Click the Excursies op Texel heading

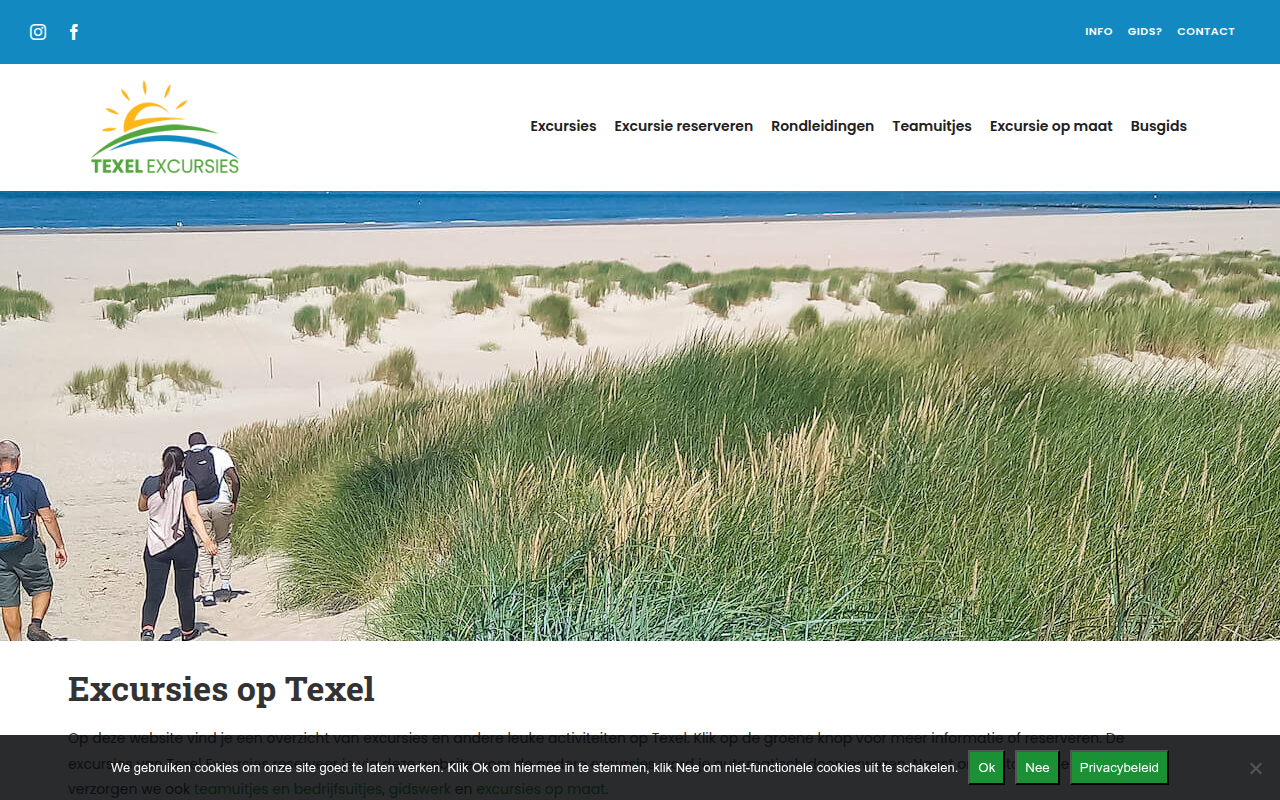[221, 689]
